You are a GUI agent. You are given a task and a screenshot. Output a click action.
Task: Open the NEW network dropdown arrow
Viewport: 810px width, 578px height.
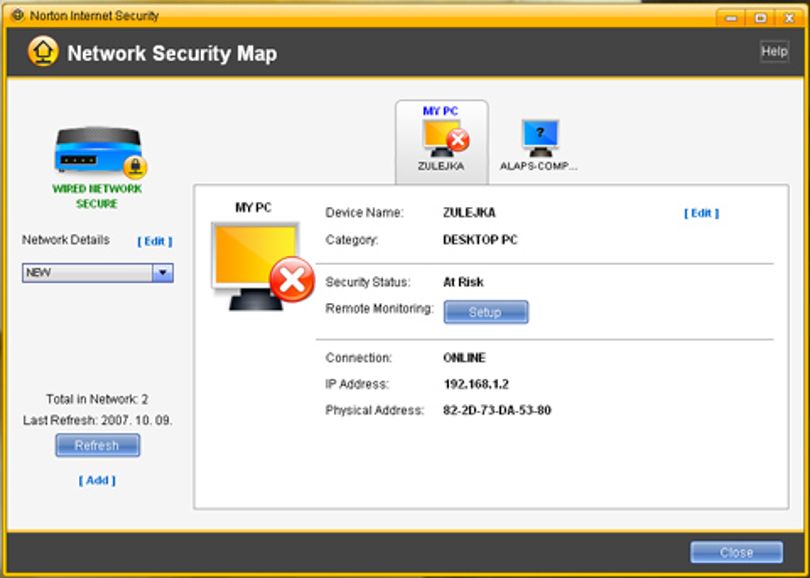(x=163, y=273)
